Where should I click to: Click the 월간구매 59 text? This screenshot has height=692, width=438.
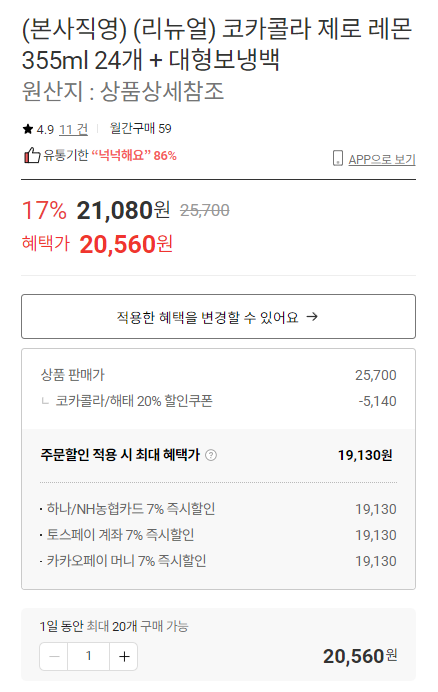click(140, 129)
